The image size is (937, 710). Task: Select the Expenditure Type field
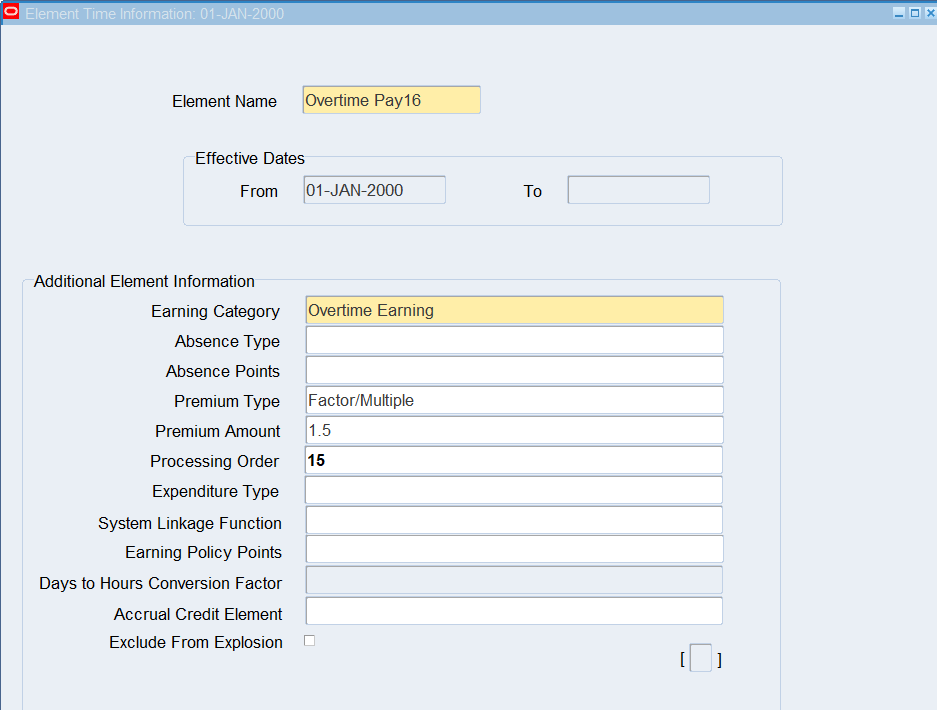click(x=514, y=490)
